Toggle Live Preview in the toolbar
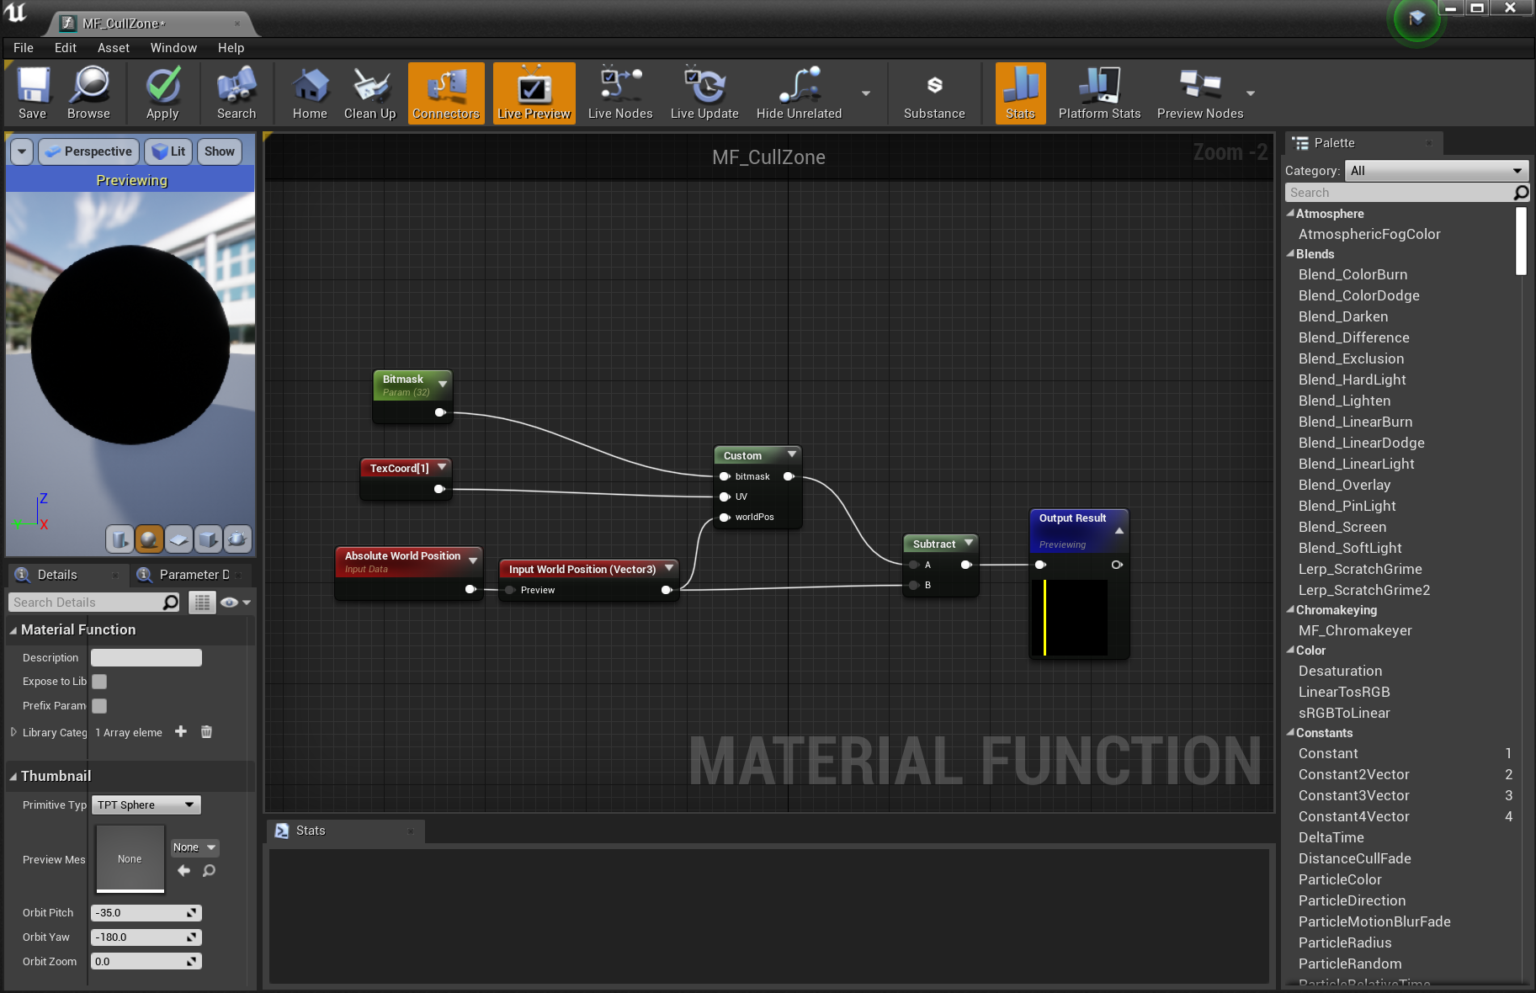 tap(534, 93)
